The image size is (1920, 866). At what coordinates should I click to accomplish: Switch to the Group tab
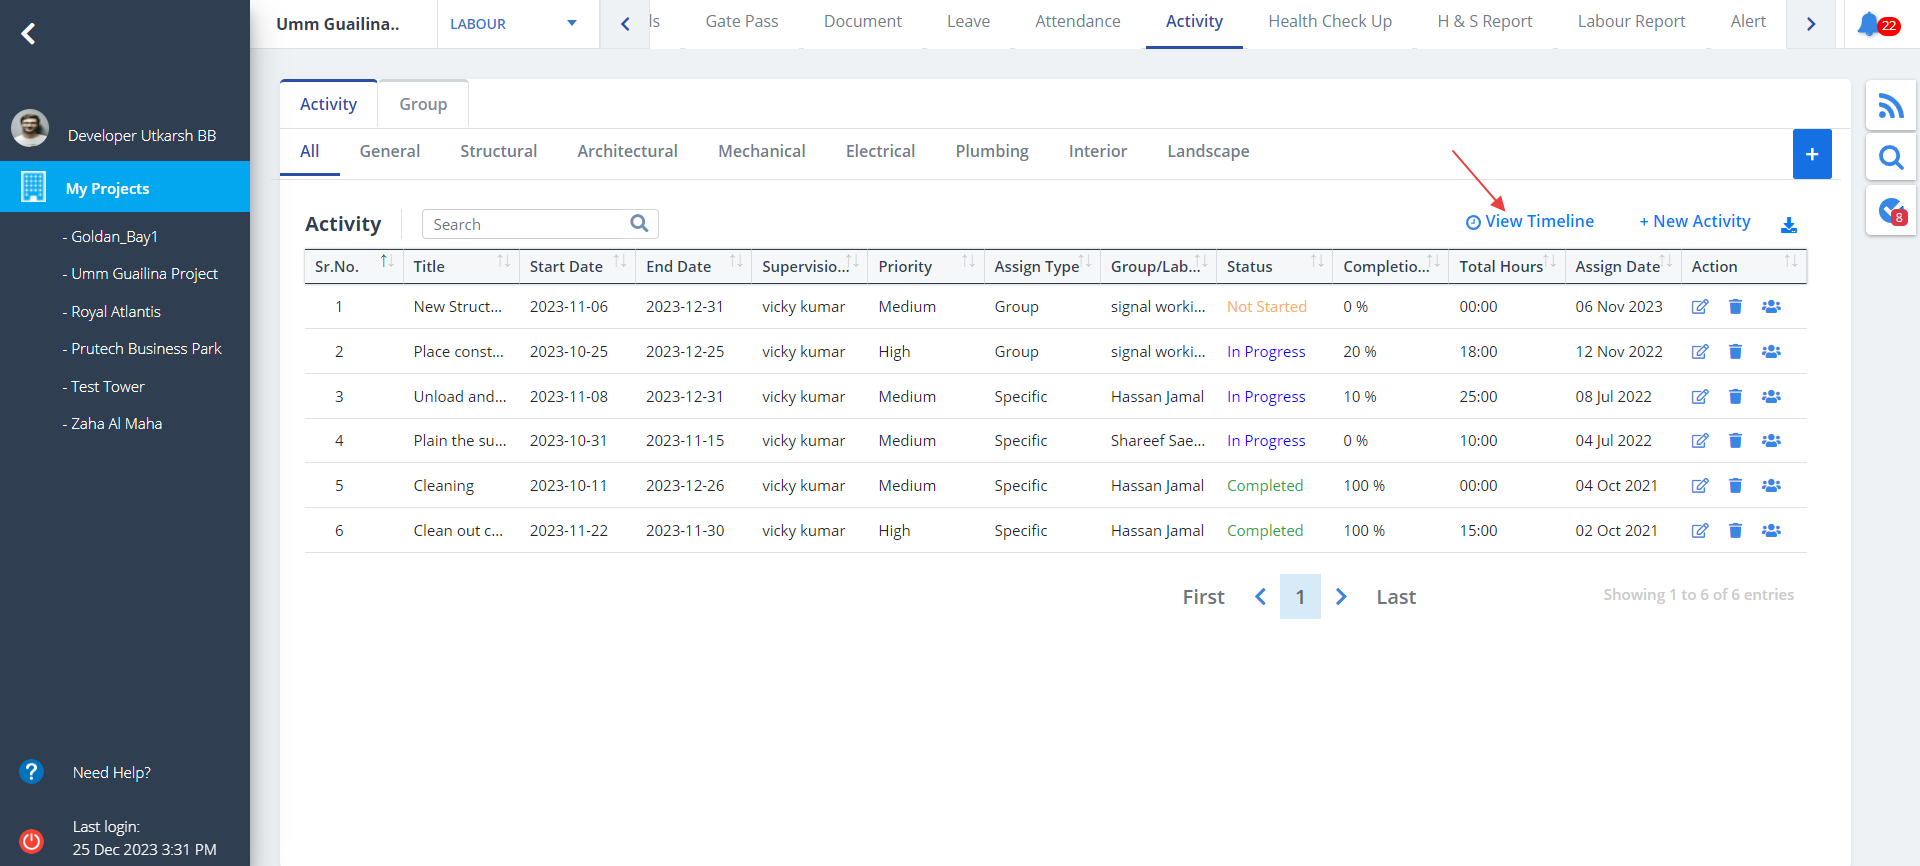tap(423, 104)
